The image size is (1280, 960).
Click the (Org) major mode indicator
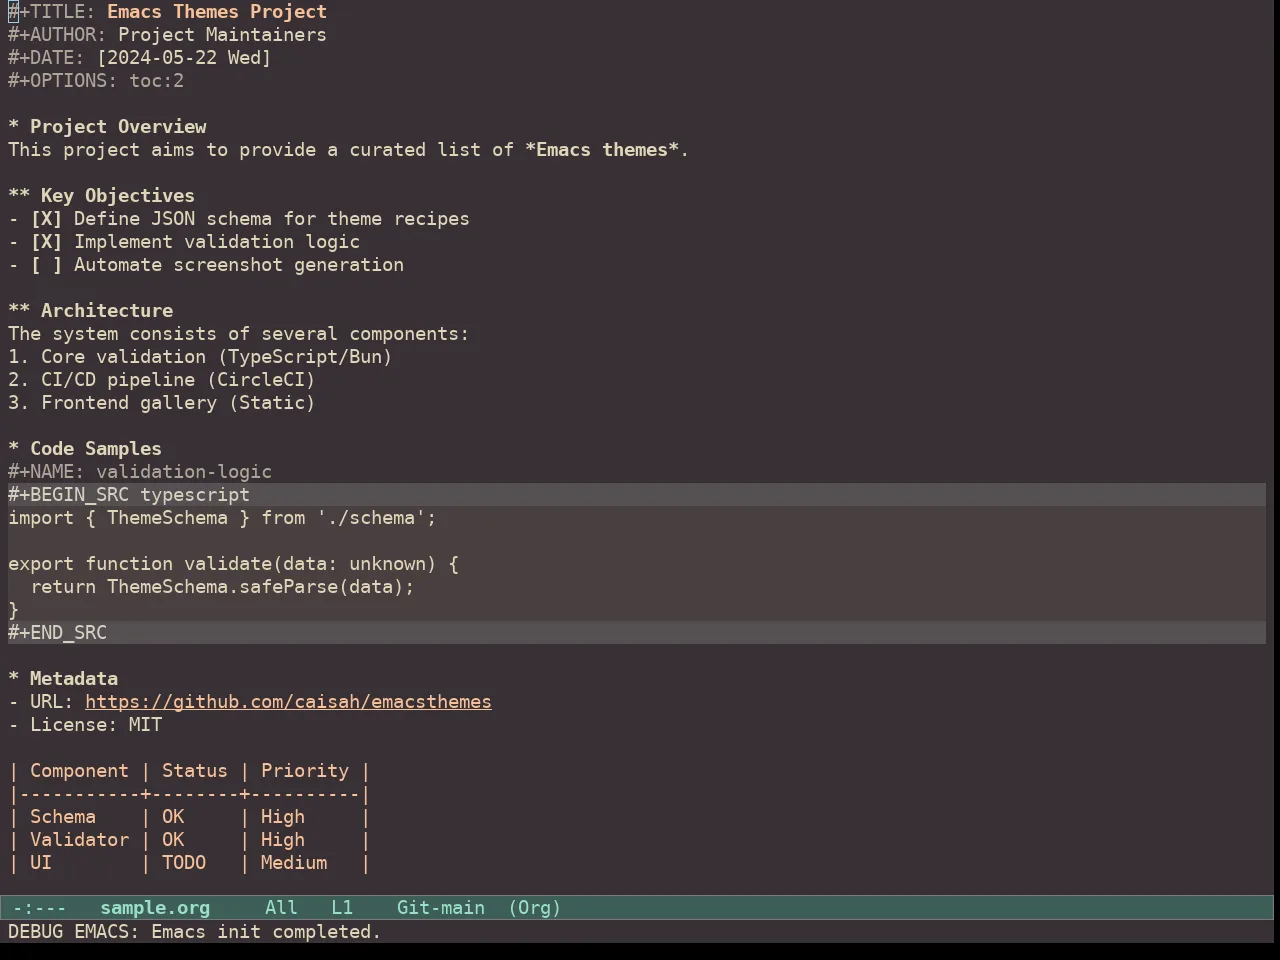(x=535, y=908)
